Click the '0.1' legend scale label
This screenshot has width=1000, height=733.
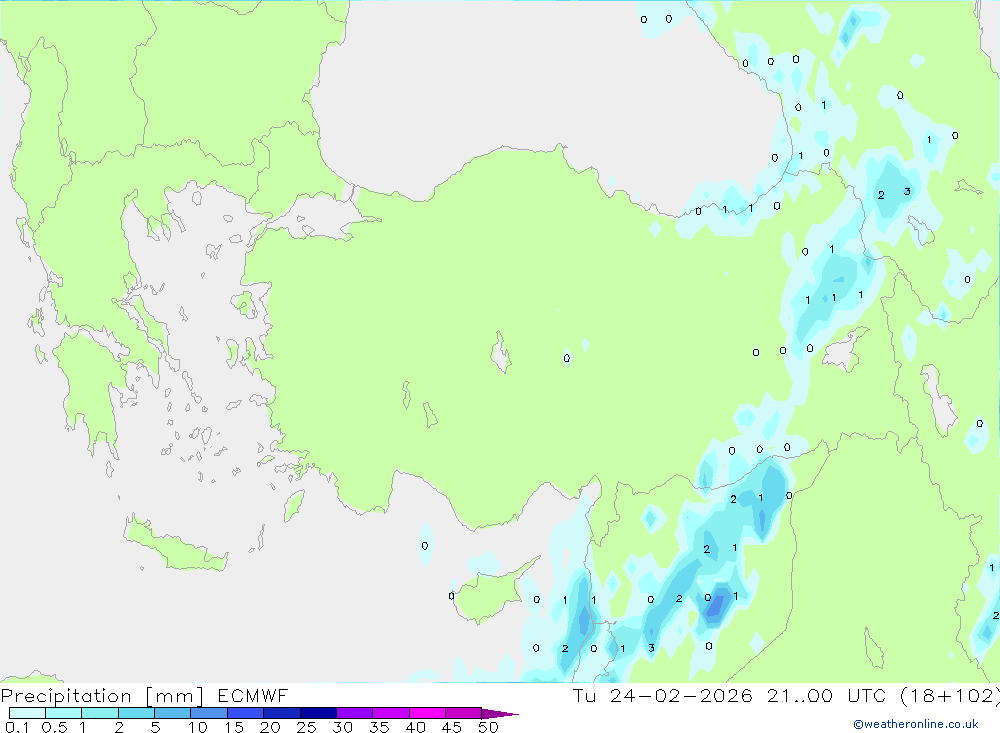[17, 727]
